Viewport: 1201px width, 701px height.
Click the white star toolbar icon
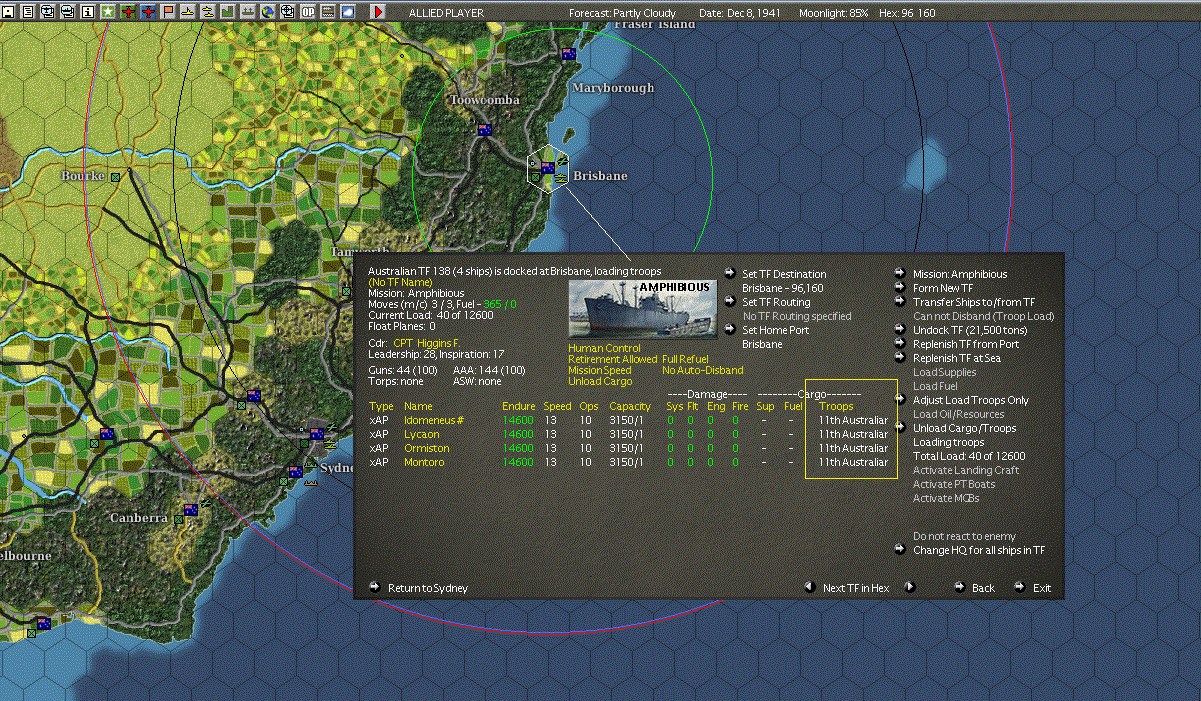[107, 12]
